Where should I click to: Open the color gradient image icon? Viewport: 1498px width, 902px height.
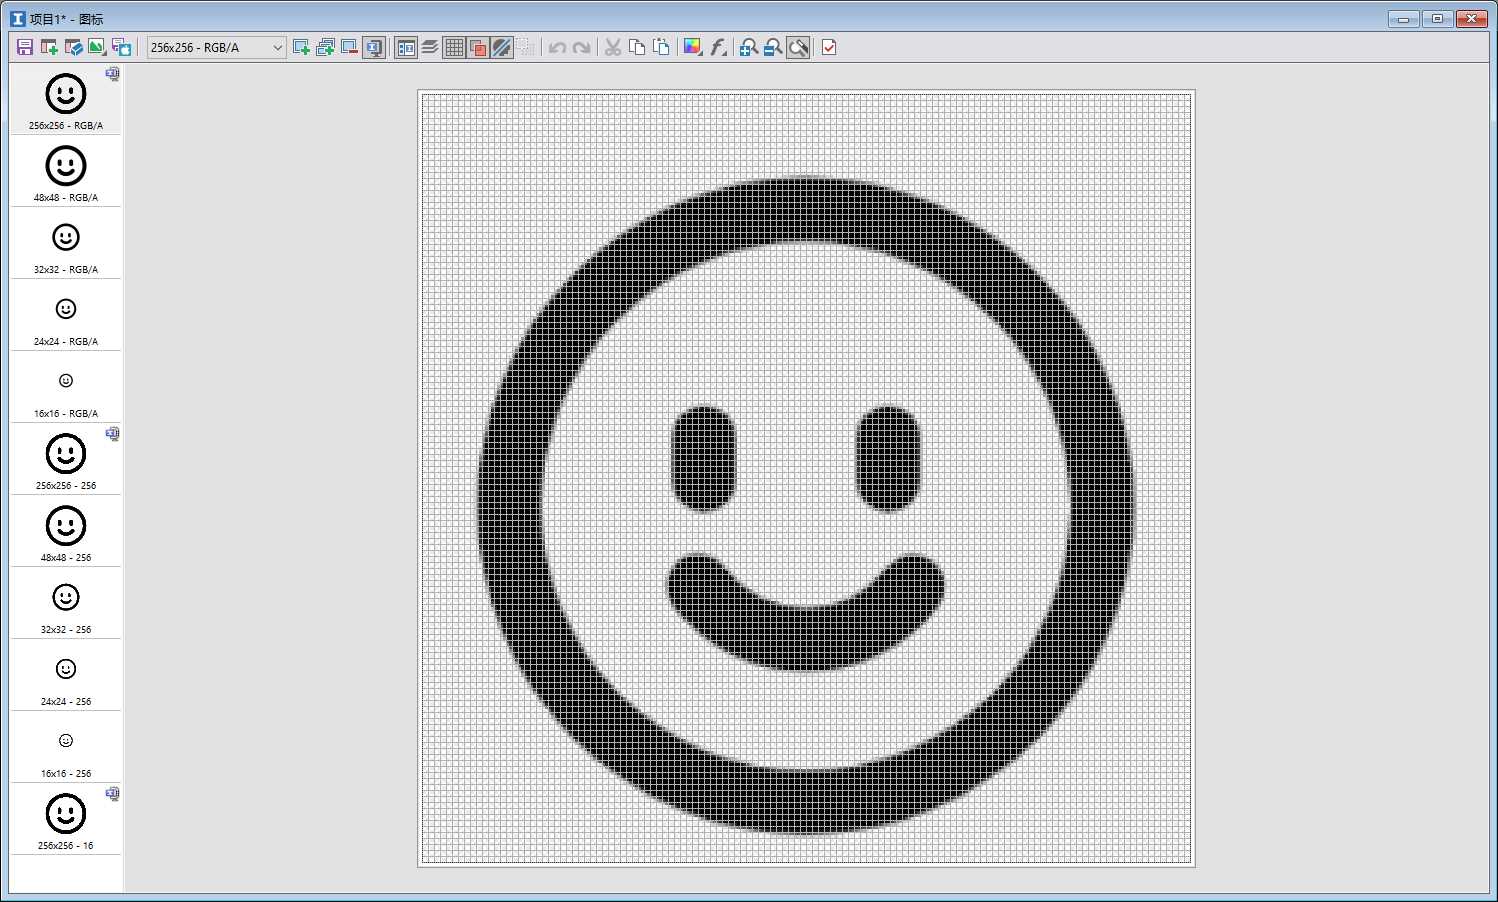pos(693,47)
